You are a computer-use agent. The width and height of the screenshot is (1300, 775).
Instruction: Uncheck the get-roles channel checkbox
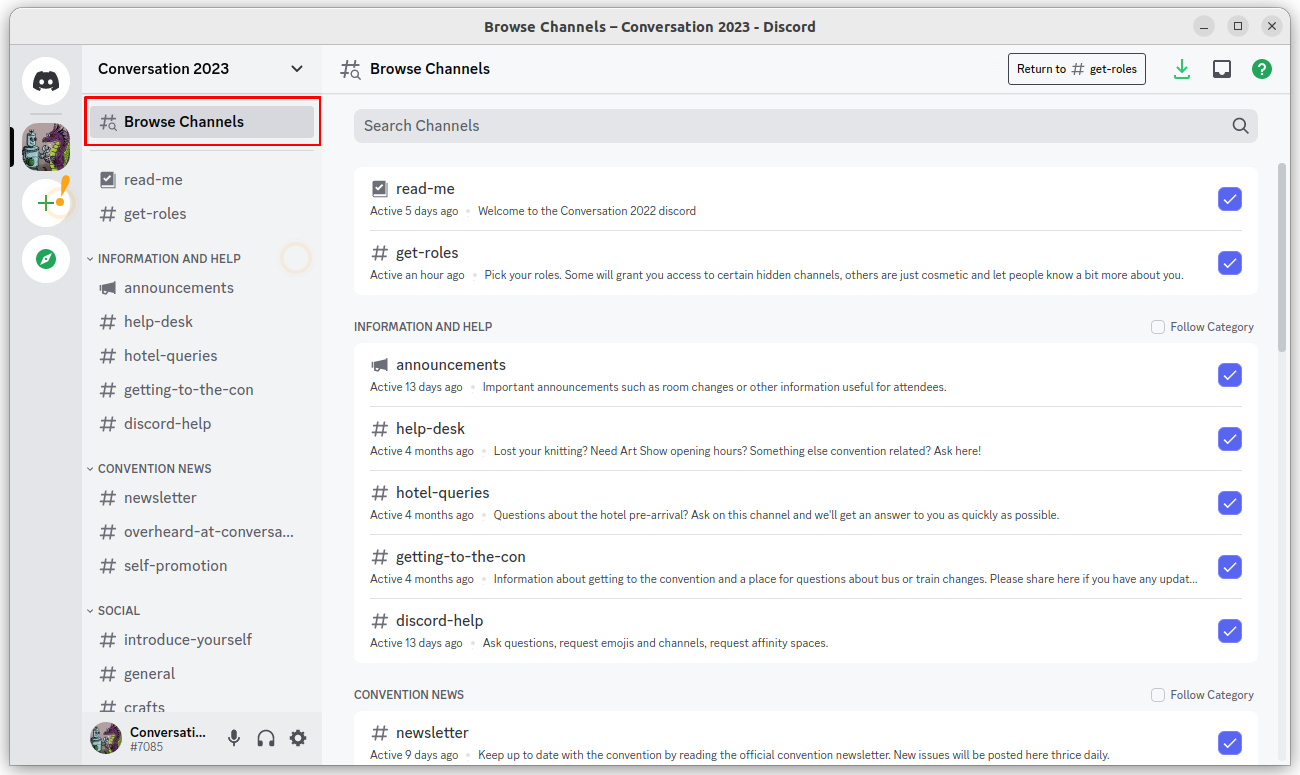tap(1230, 263)
